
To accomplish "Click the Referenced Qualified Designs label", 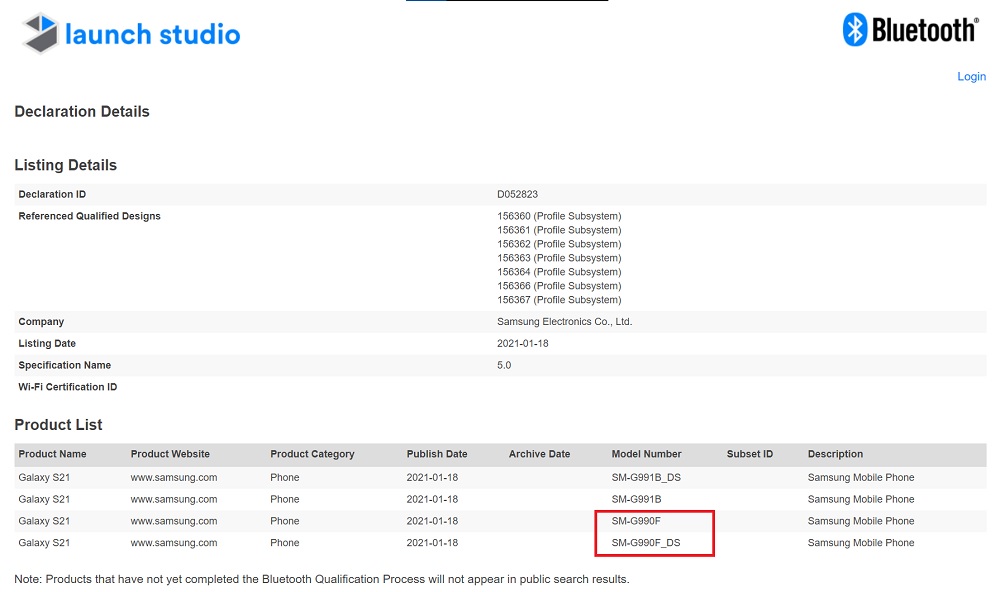I will coord(89,216).
